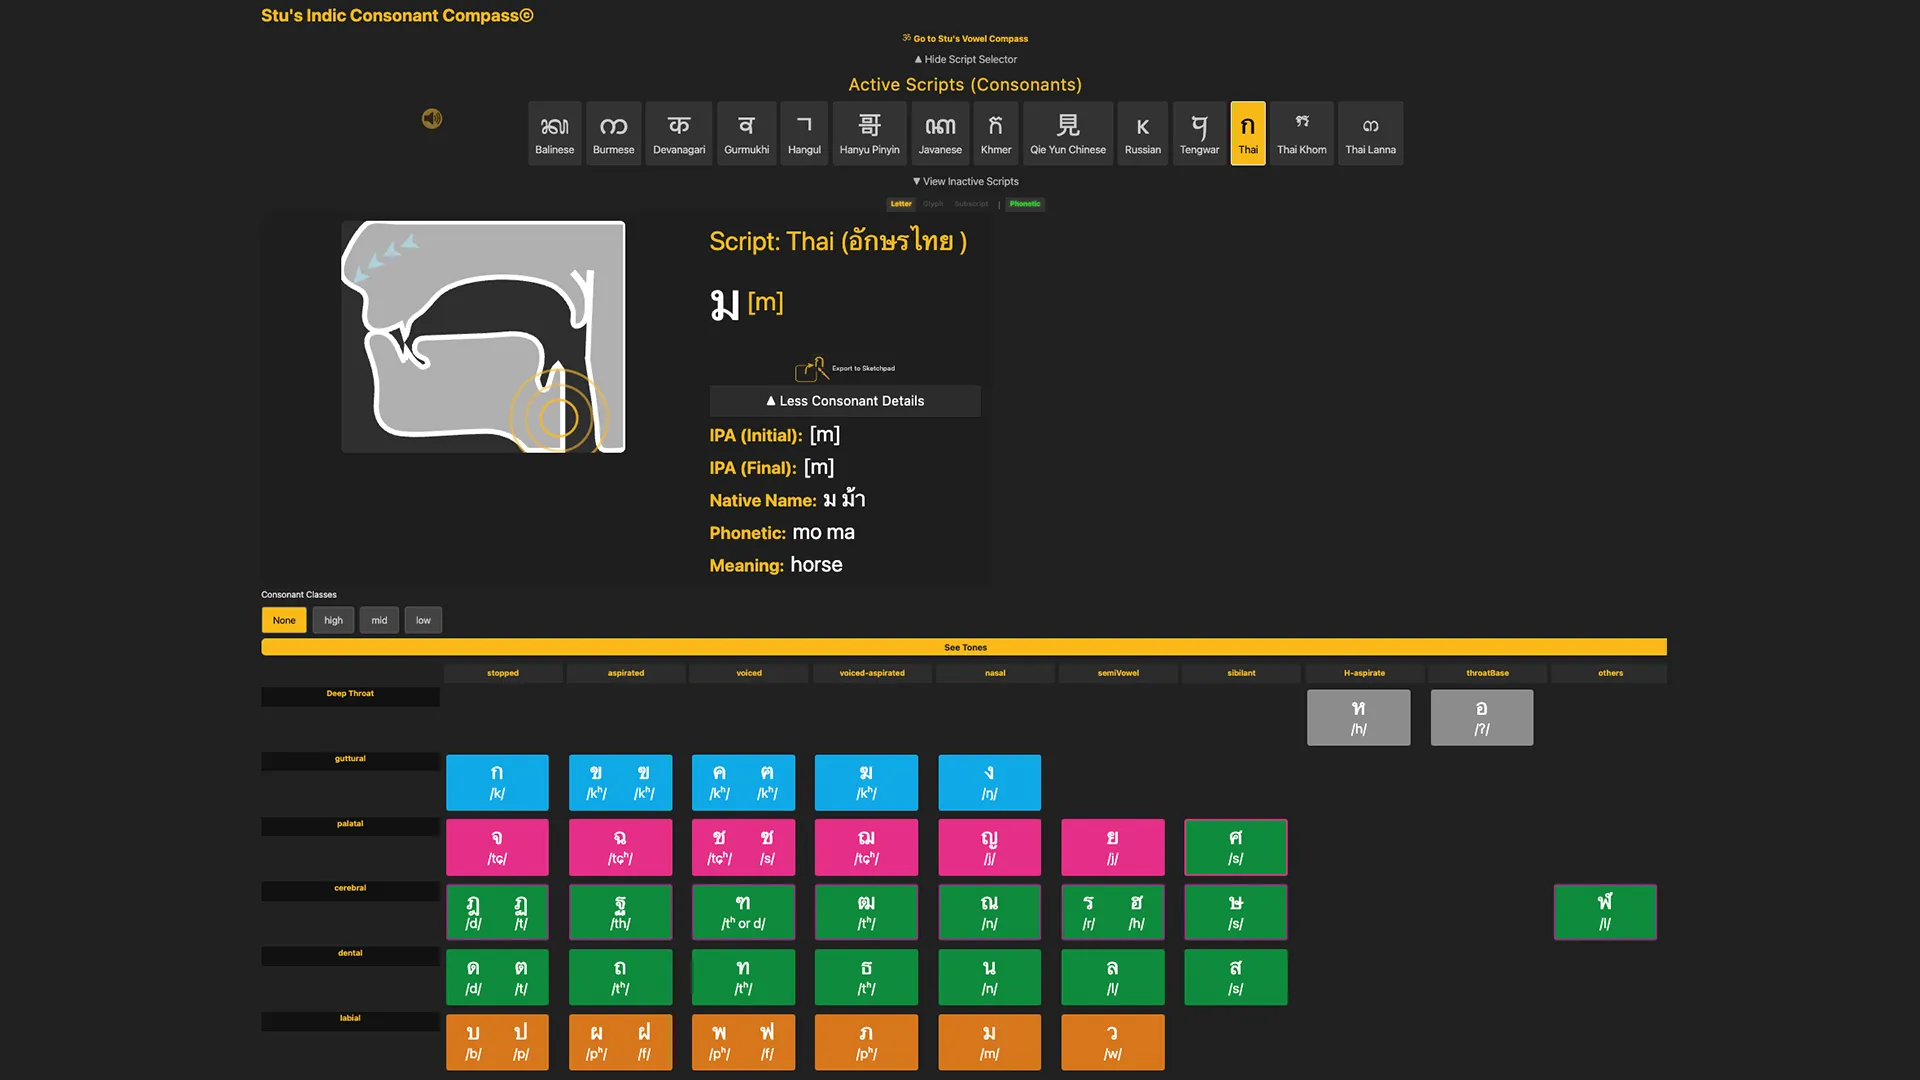Click the gray Deep Throat /h/ tile
1920x1080 pixels.
pyautogui.click(x=1358, y=717)
